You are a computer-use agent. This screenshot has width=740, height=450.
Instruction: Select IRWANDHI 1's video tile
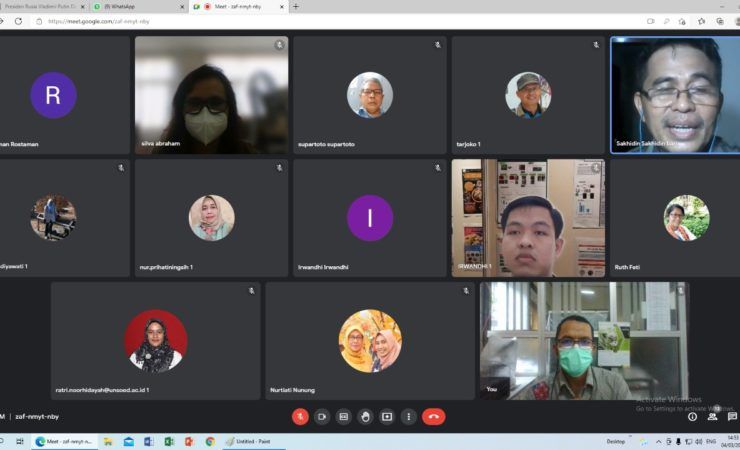(x=528, y=218)
